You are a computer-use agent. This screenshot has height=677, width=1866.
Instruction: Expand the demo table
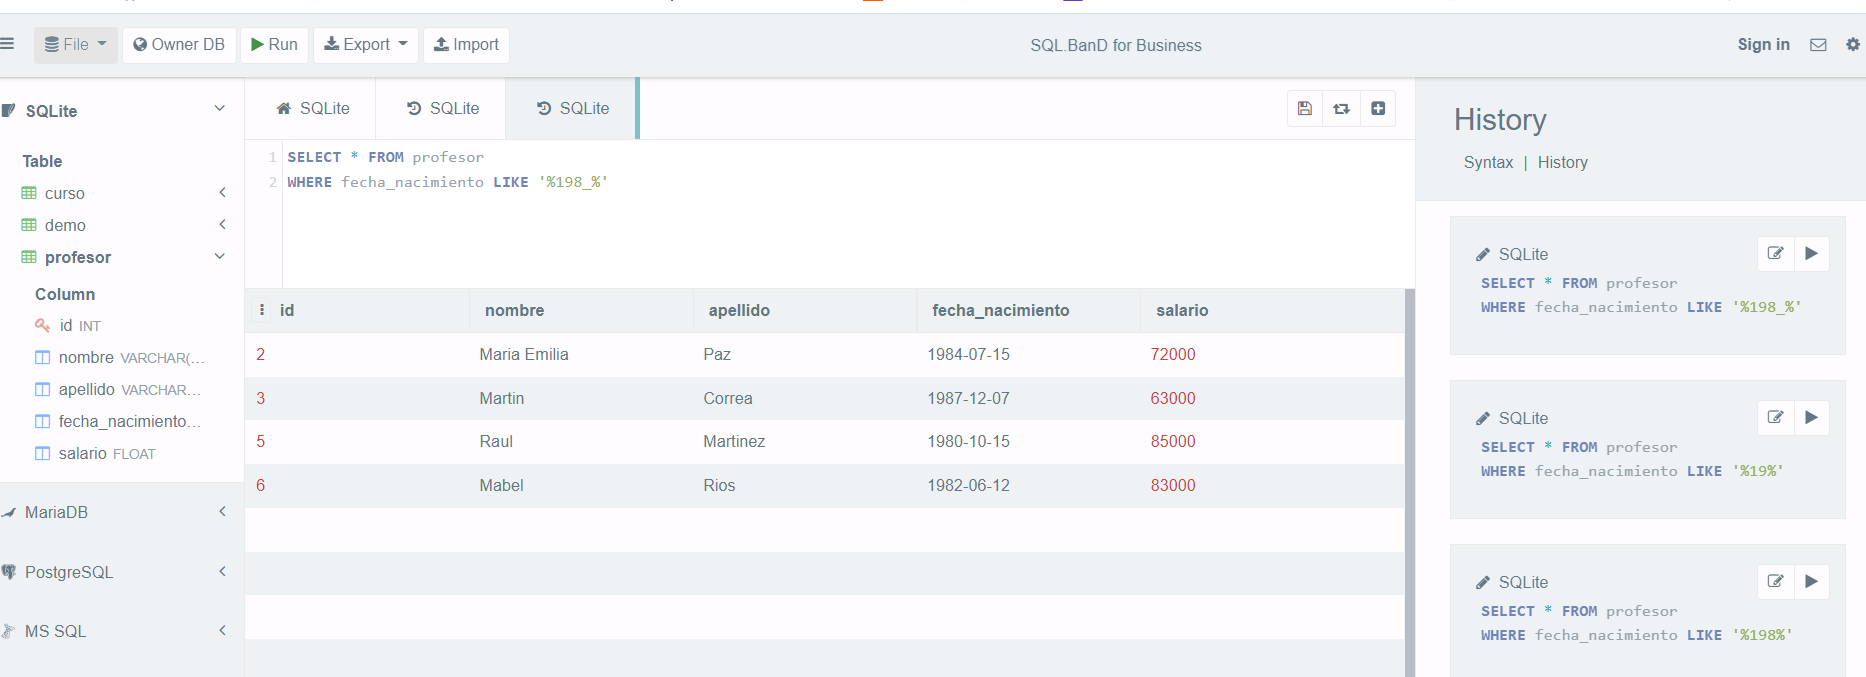point(222,224)
